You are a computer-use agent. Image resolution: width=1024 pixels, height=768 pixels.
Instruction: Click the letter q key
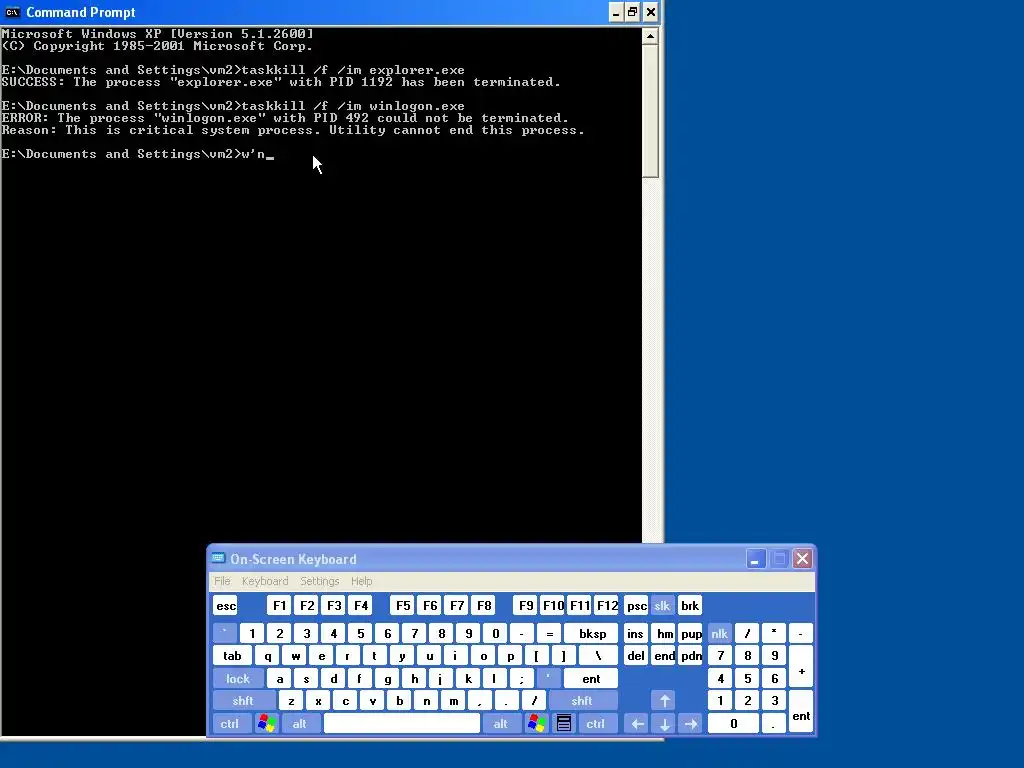coord(268,656)
